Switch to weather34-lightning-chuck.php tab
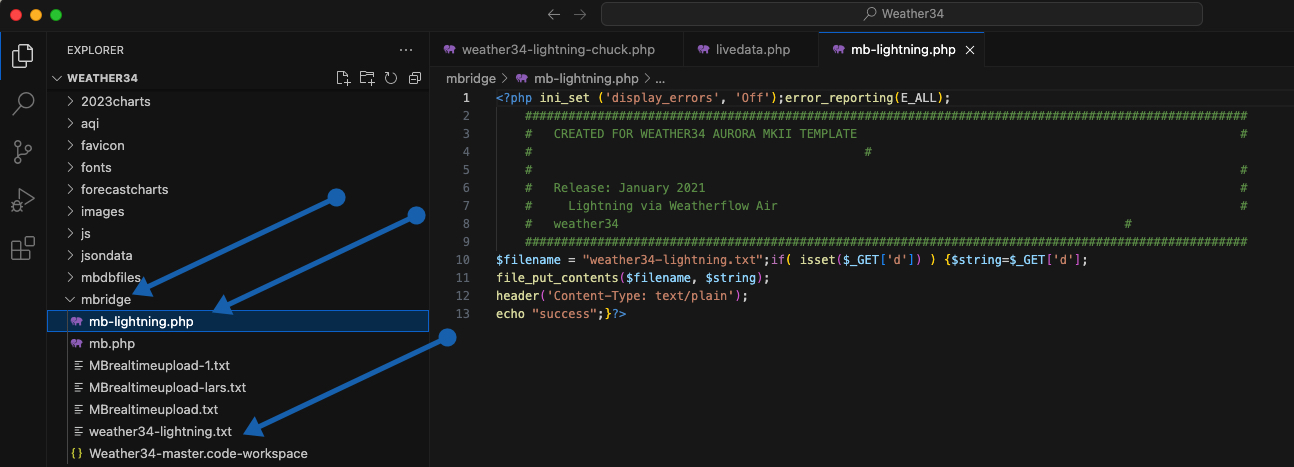 point(557,50)
